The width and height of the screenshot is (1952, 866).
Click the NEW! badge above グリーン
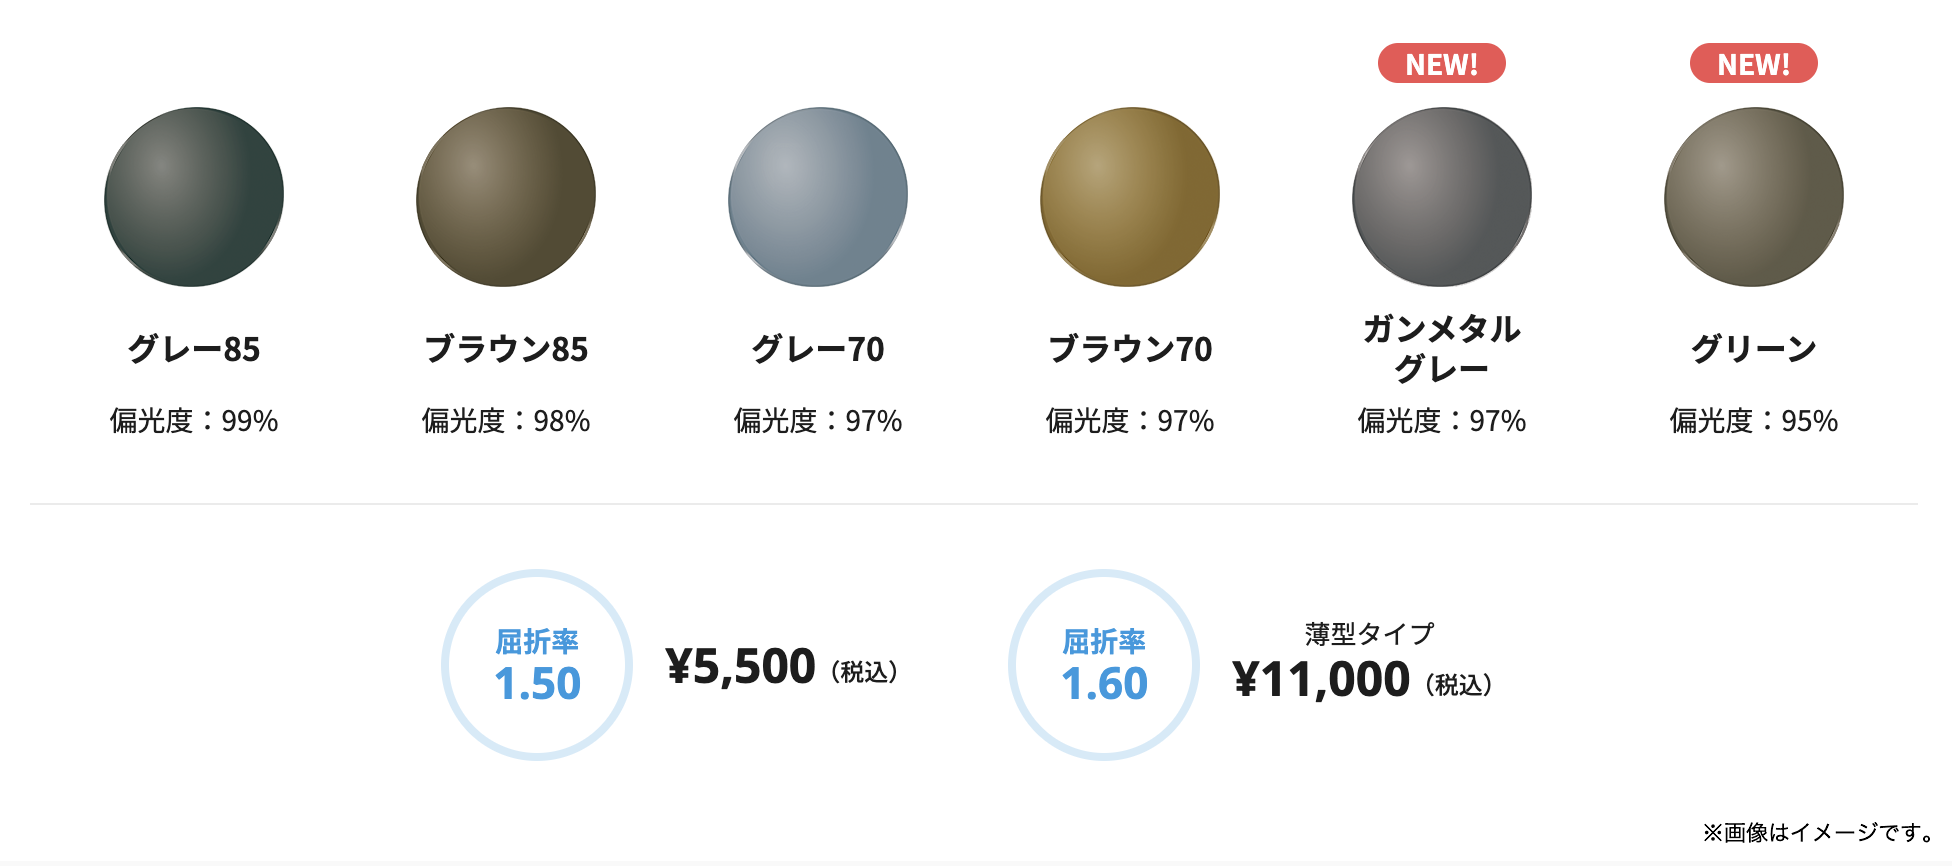click(1753, 64)
